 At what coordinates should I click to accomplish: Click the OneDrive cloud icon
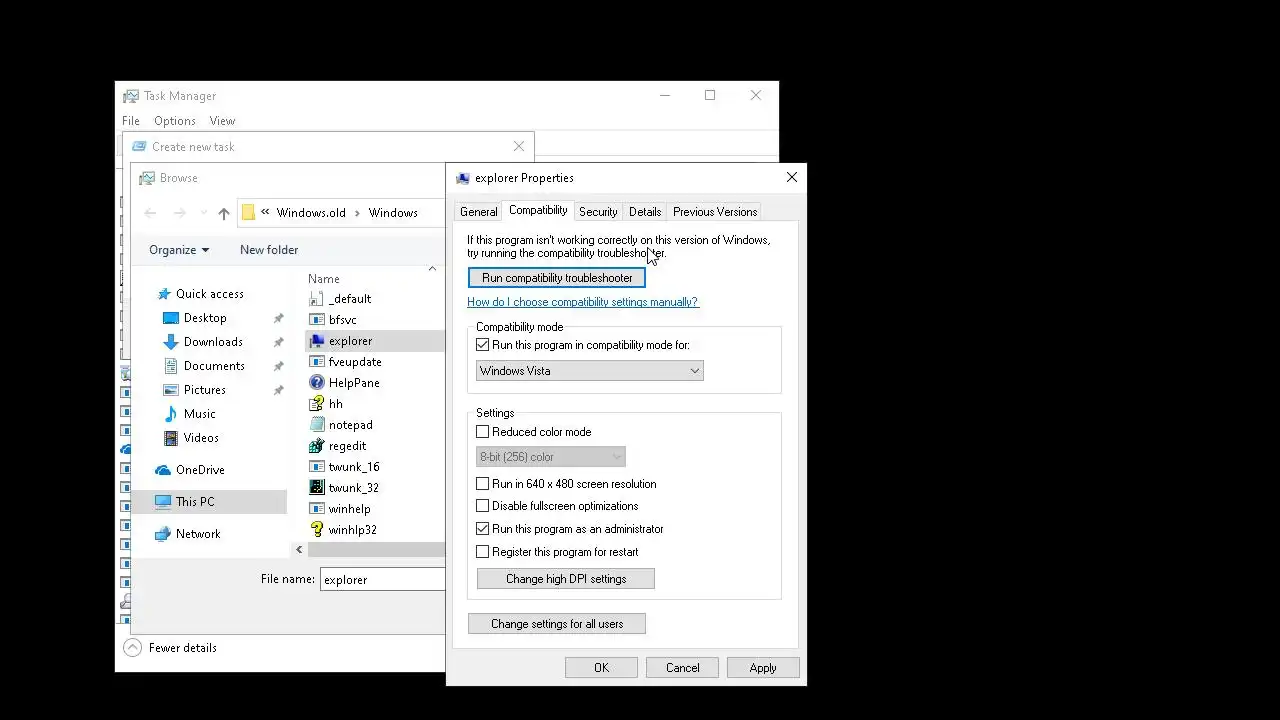click(163, 470)
